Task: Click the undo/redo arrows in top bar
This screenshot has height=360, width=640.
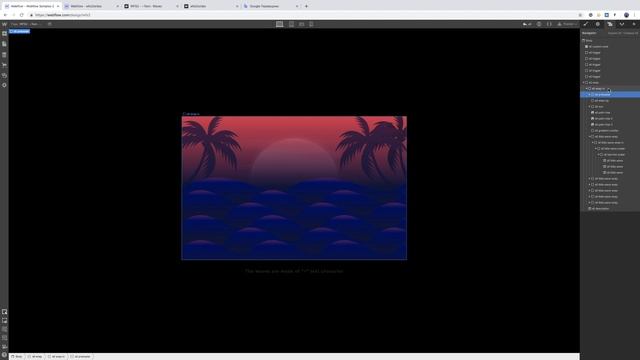Action: click(527, 24)
